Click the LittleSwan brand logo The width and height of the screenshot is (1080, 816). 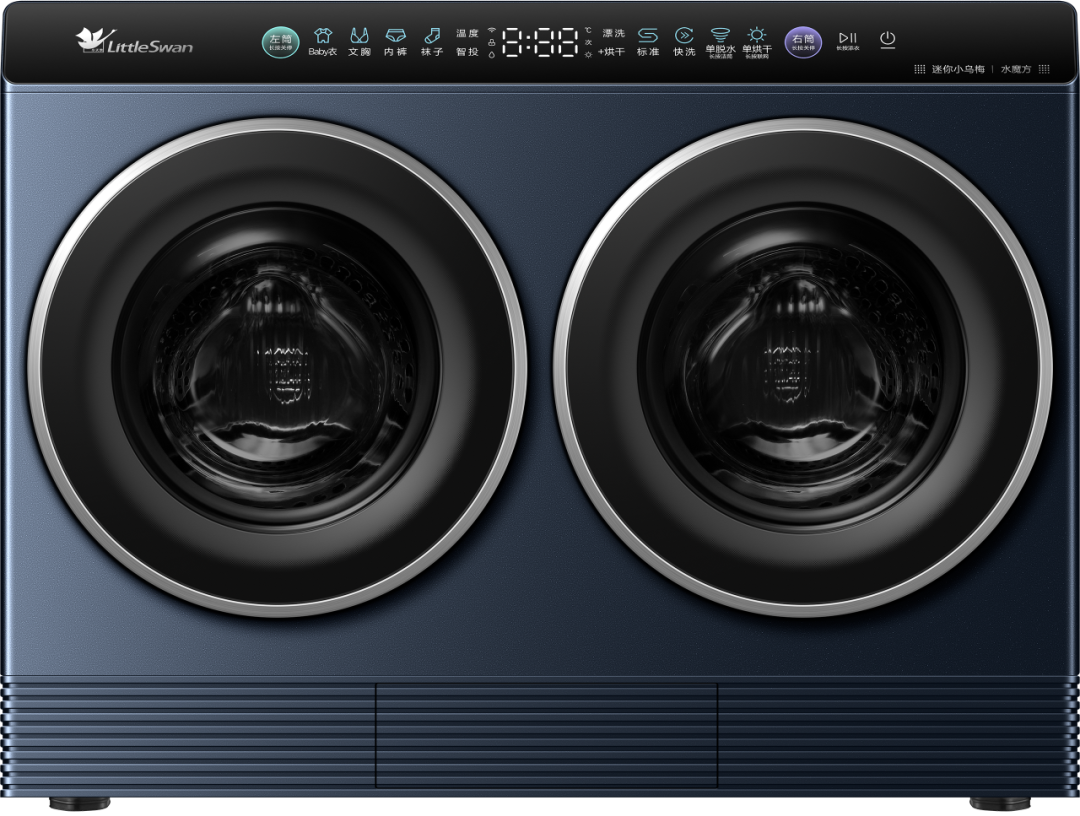tap(134, 42)
